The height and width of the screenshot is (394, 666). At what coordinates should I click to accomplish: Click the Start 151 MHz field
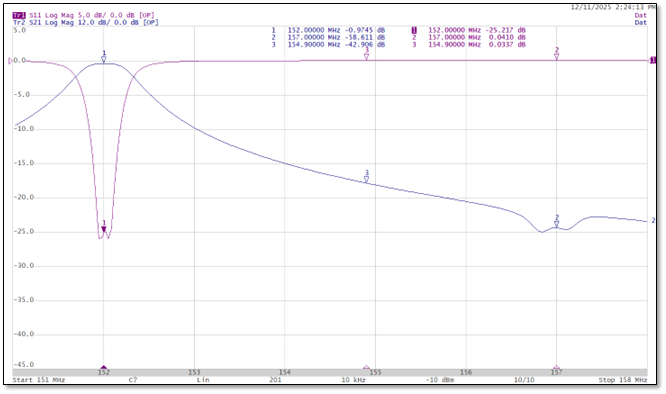tap(39, 380)
